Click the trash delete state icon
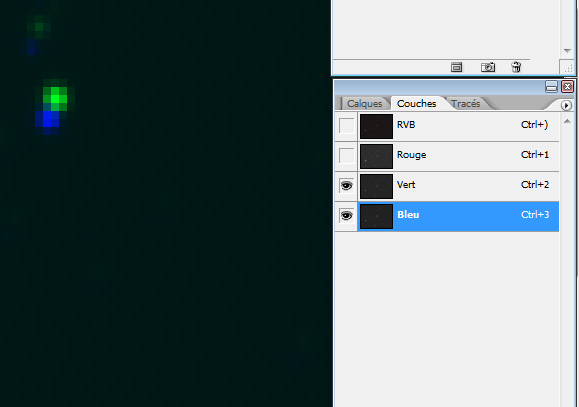 pos(516,67)
